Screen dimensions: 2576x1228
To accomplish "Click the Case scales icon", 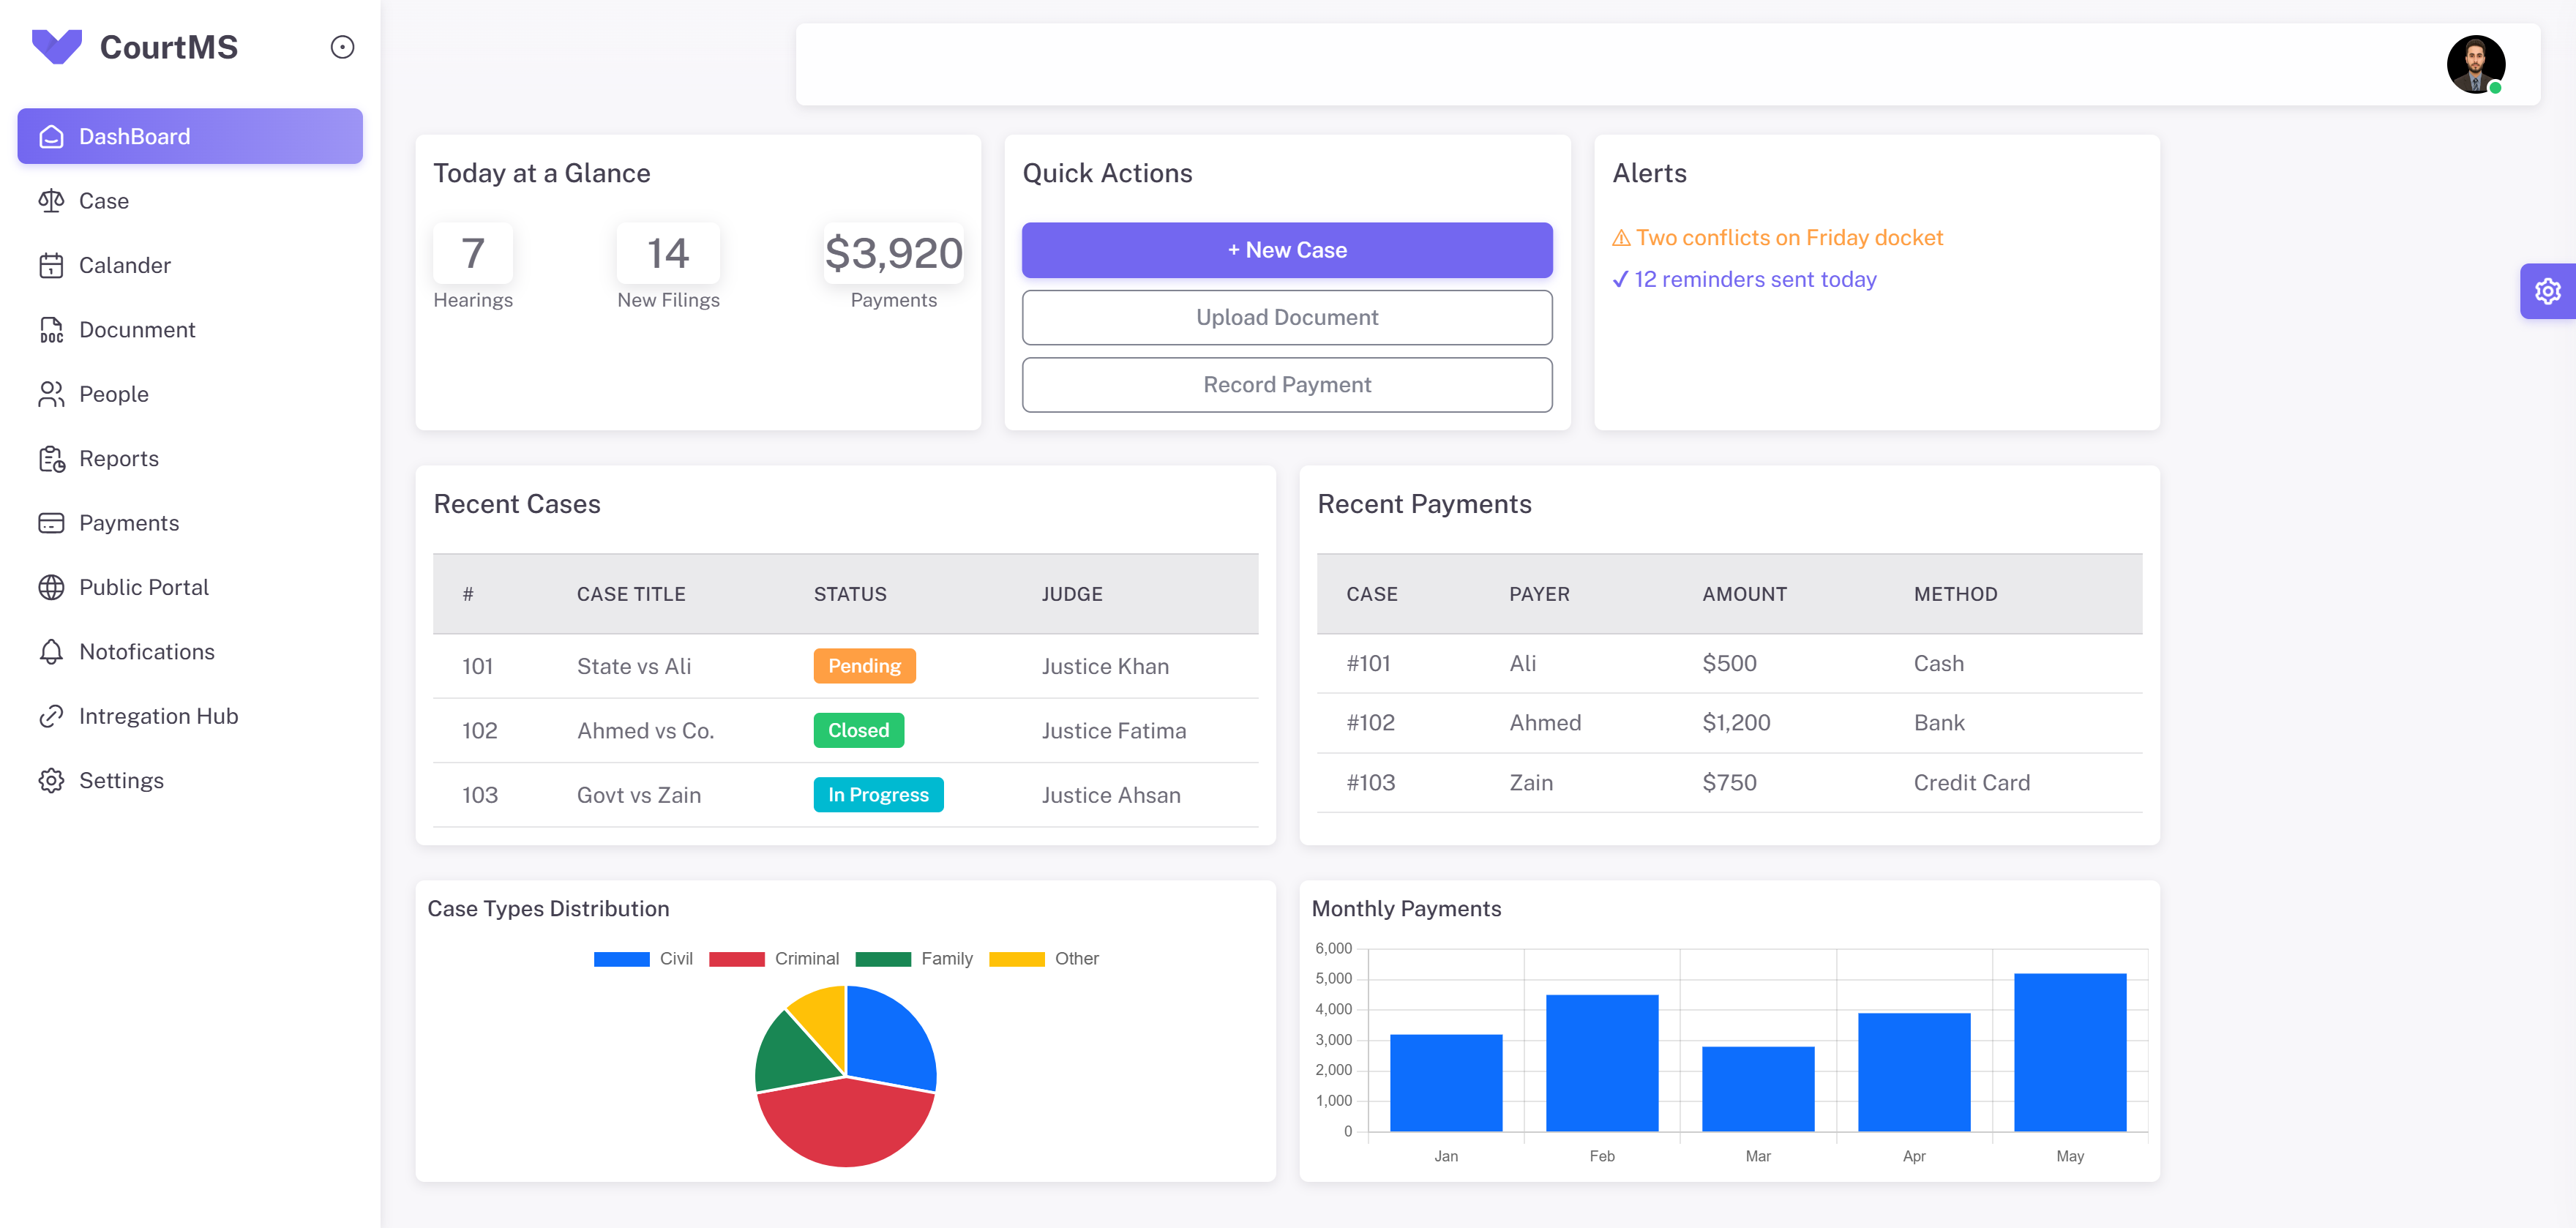I will click(x=51, y=201).
